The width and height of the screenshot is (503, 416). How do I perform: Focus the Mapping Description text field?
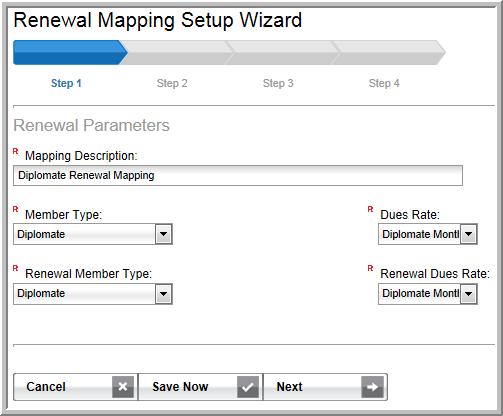238,175
